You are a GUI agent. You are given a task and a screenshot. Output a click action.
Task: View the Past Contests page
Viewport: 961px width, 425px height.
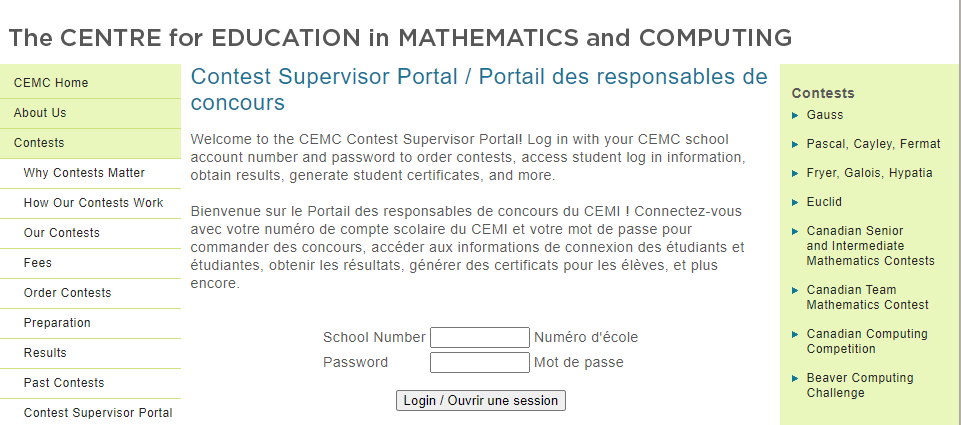coord(64,383)
